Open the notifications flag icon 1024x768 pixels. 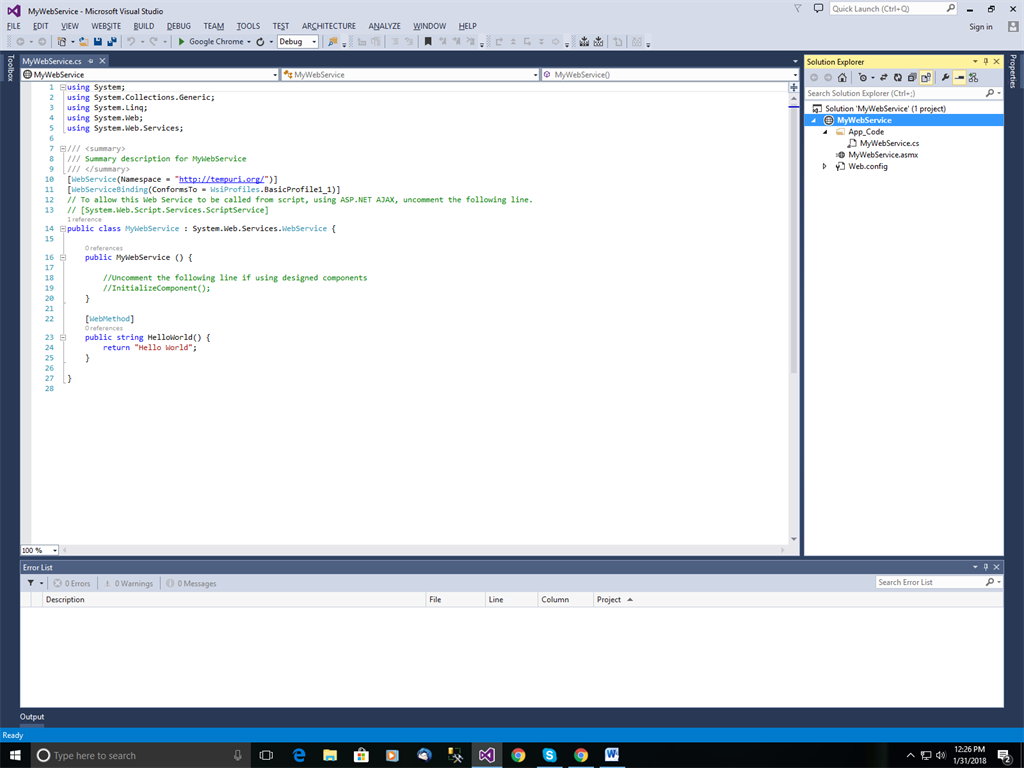click(797, 8)
